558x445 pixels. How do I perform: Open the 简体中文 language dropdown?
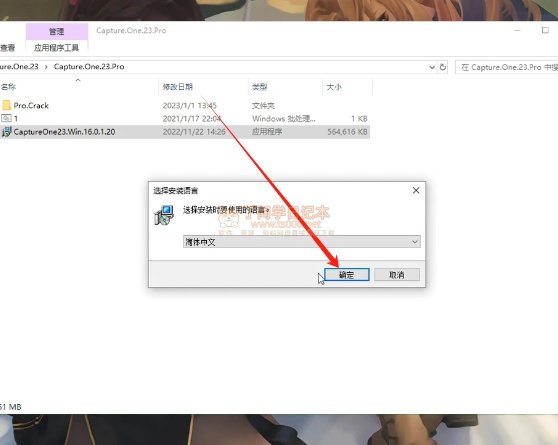[301, 242]
